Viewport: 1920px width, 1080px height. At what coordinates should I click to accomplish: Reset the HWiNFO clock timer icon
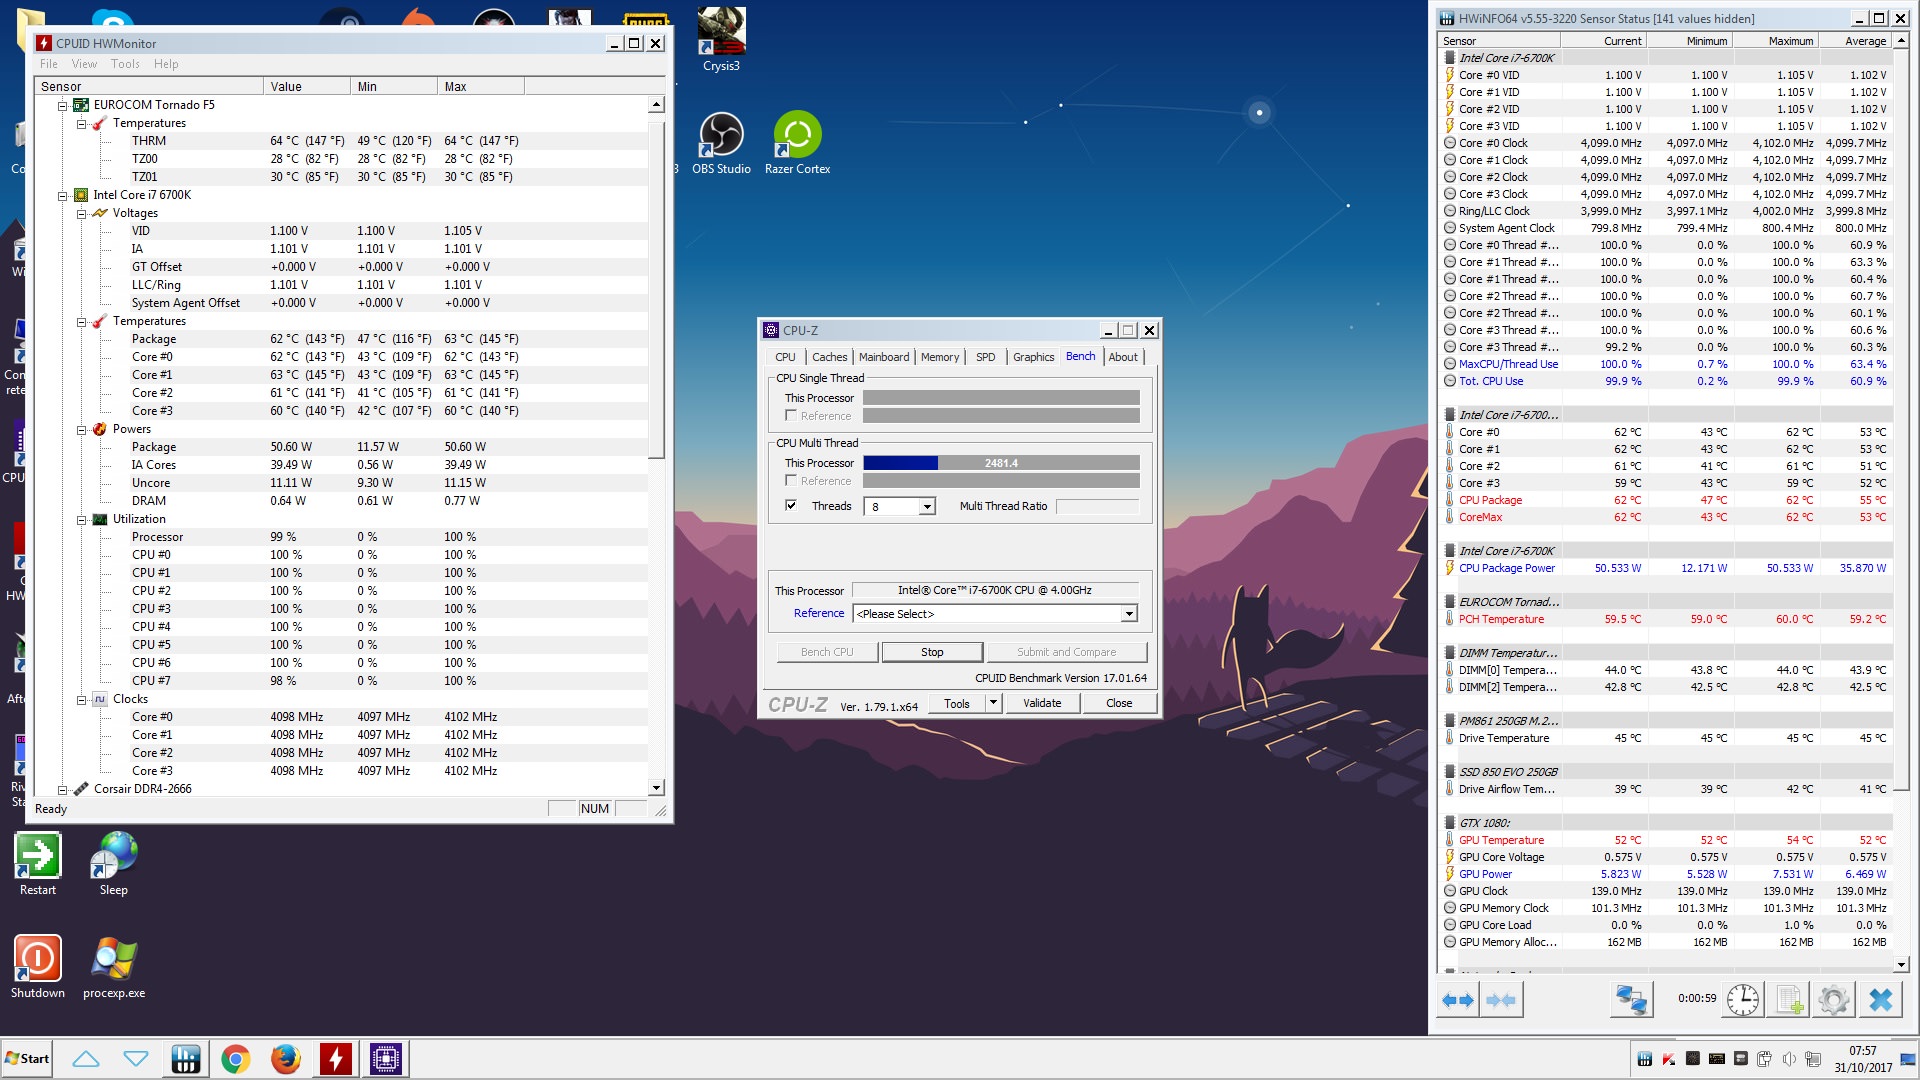1743,1000
